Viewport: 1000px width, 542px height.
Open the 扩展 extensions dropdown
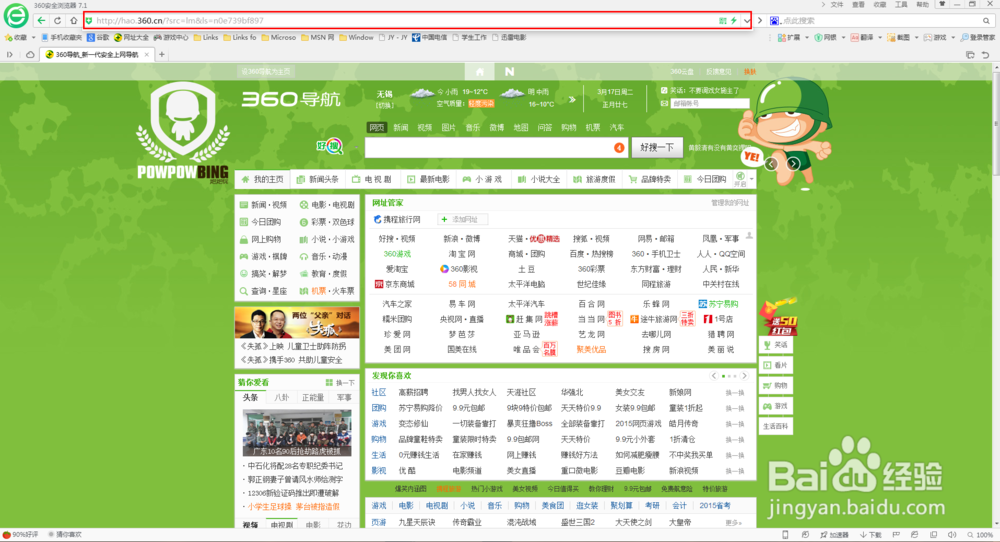805,38
